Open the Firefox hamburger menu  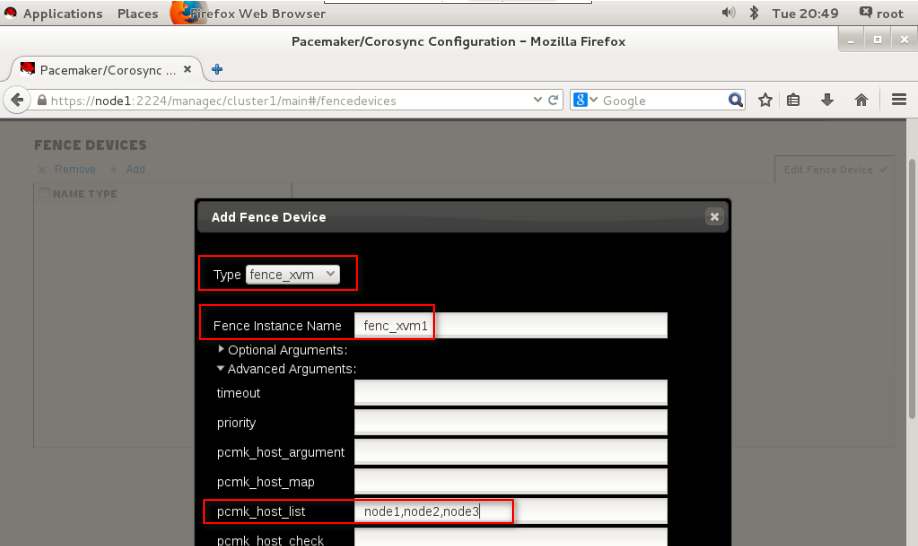tap(899, 99)
